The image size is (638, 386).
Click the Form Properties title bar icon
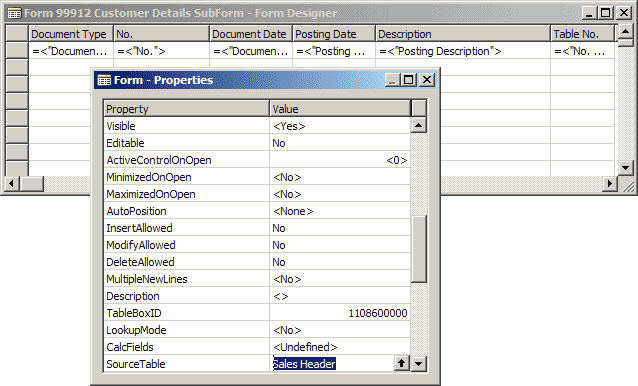(104, 80)
